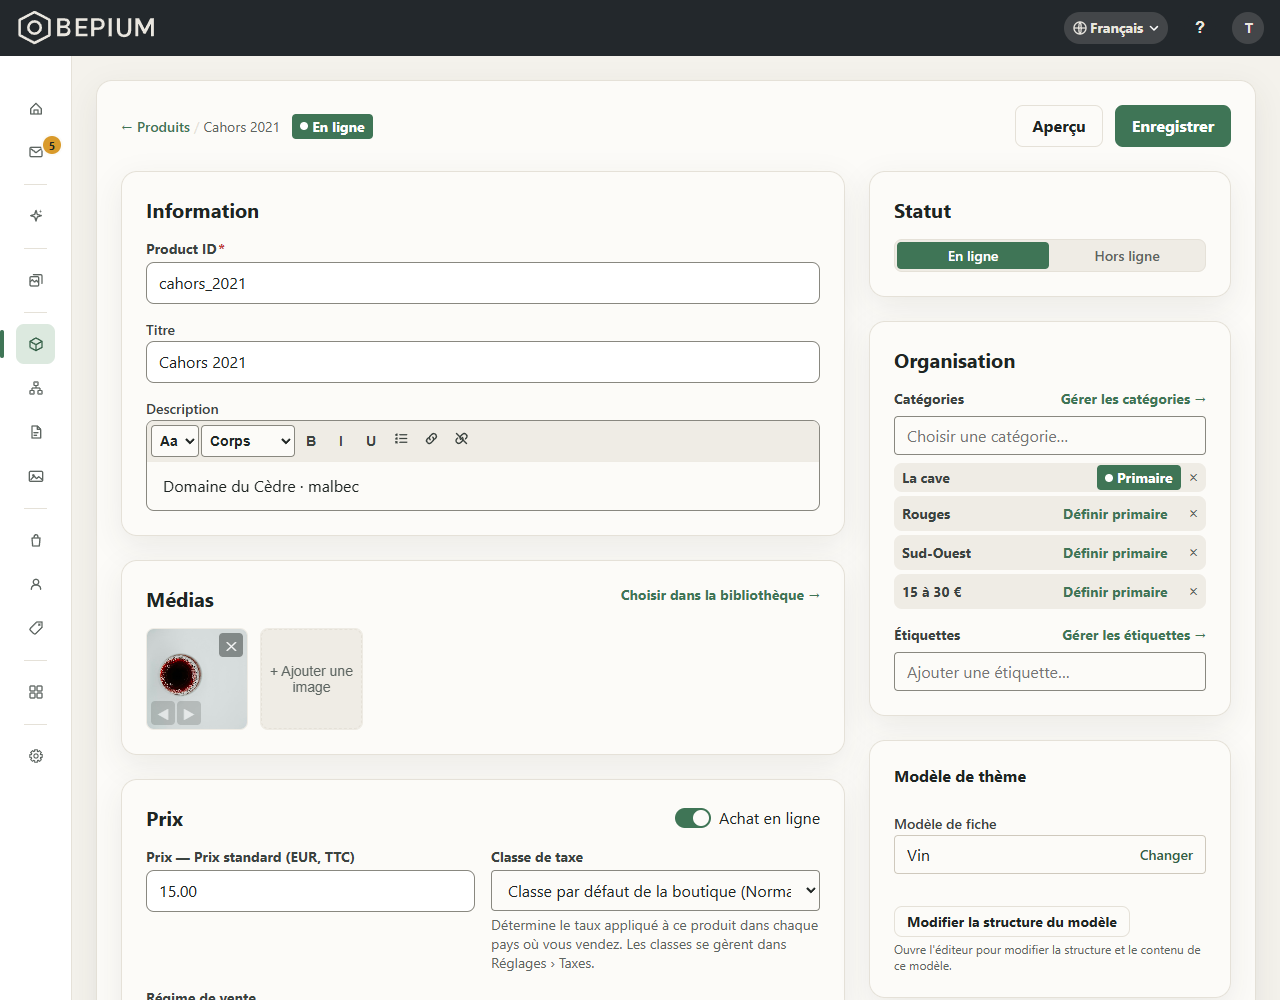
Task: Open the Aa text size dropdown
Action: pyautogui.click(x=175, y=441)
